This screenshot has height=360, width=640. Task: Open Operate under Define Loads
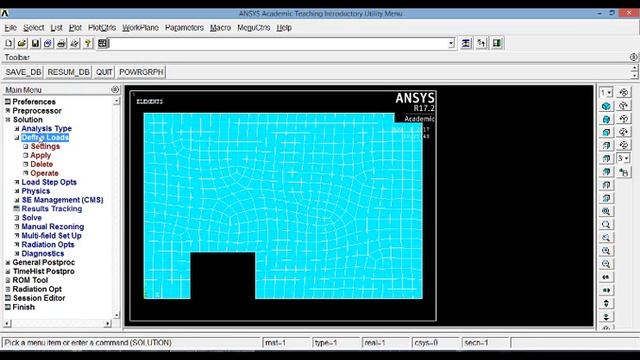click(44, 173)
